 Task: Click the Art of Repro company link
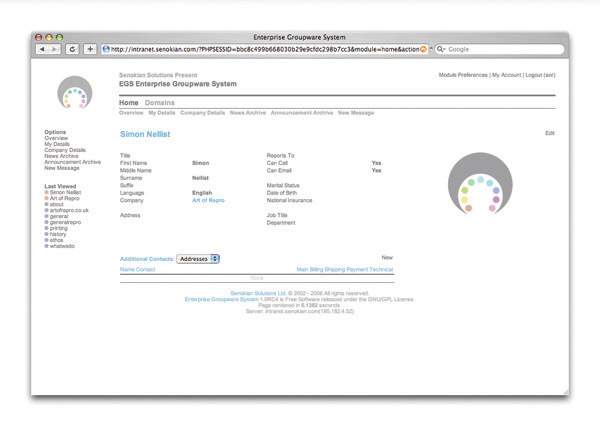(x=208, y=200)
